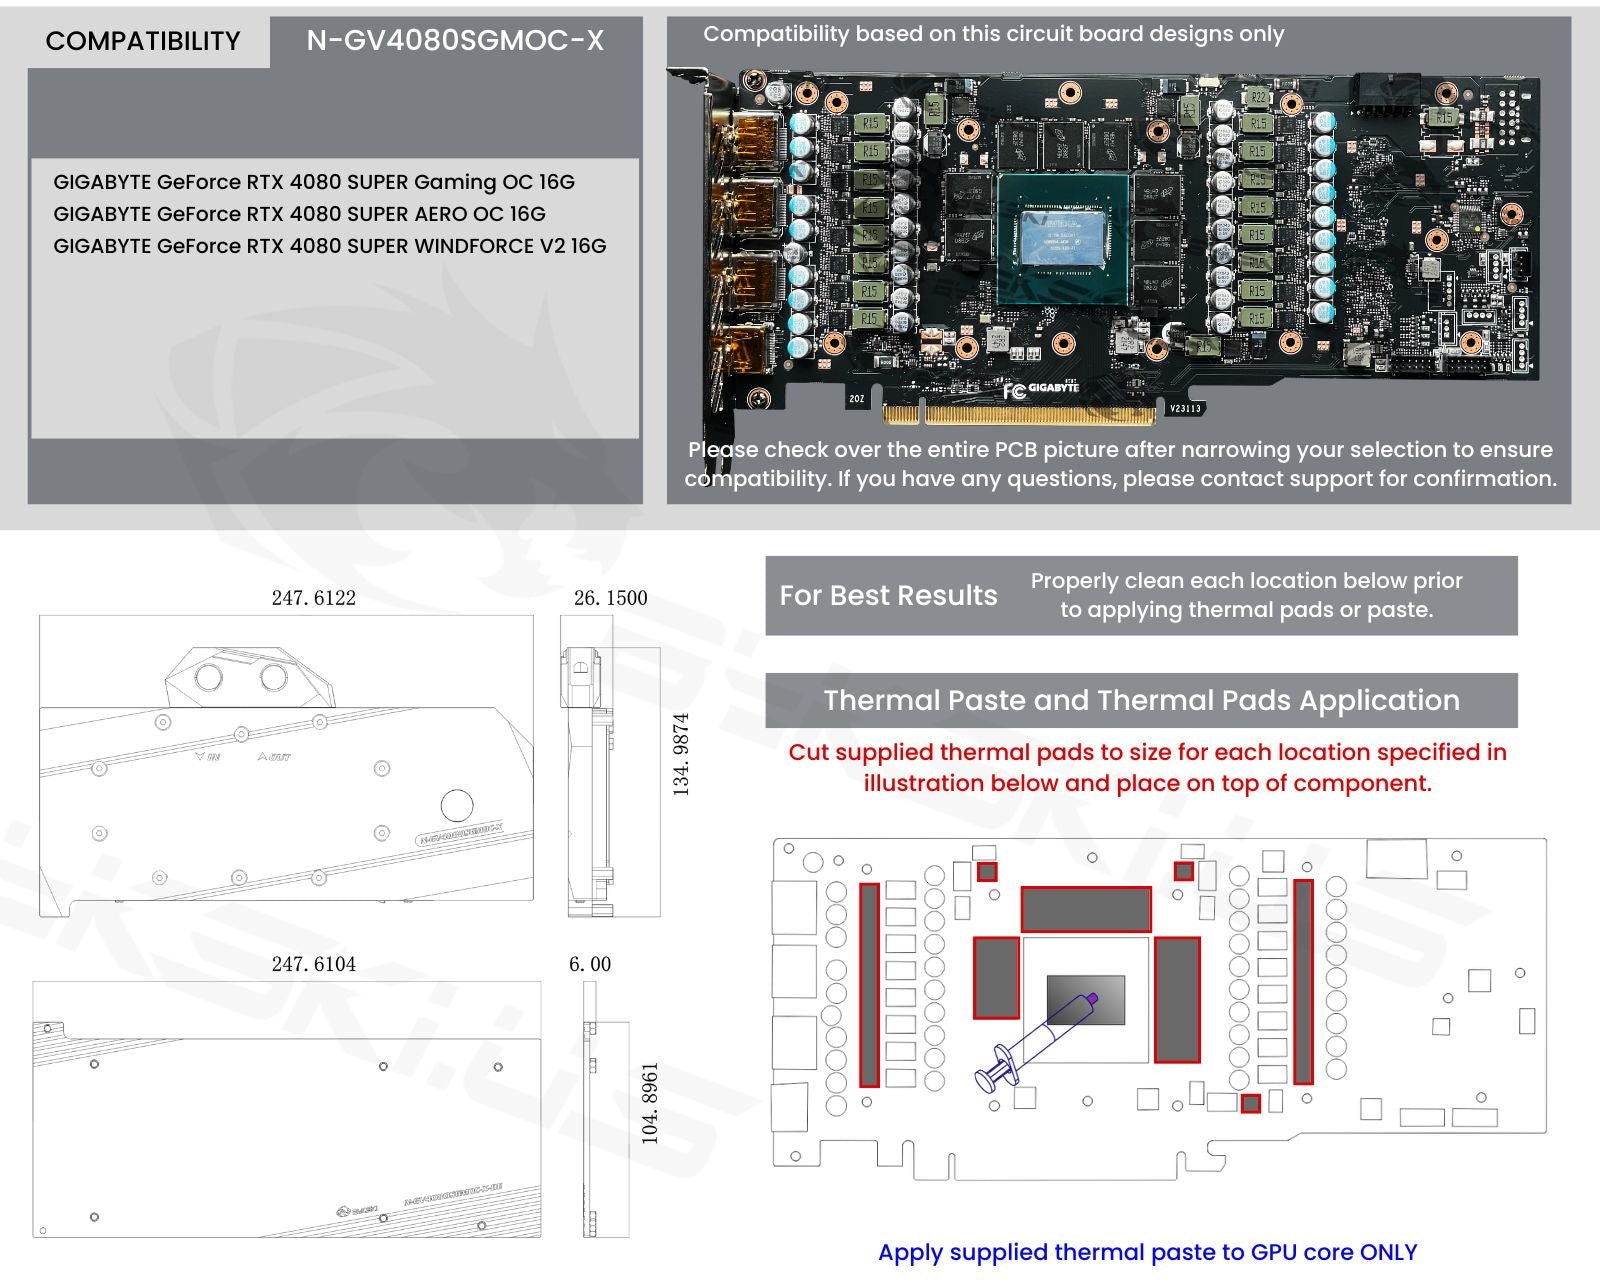Click the left port hole on water block drawing
Screen dimensions: 1600x1280
pyautogui.click(x=209, y=677)
